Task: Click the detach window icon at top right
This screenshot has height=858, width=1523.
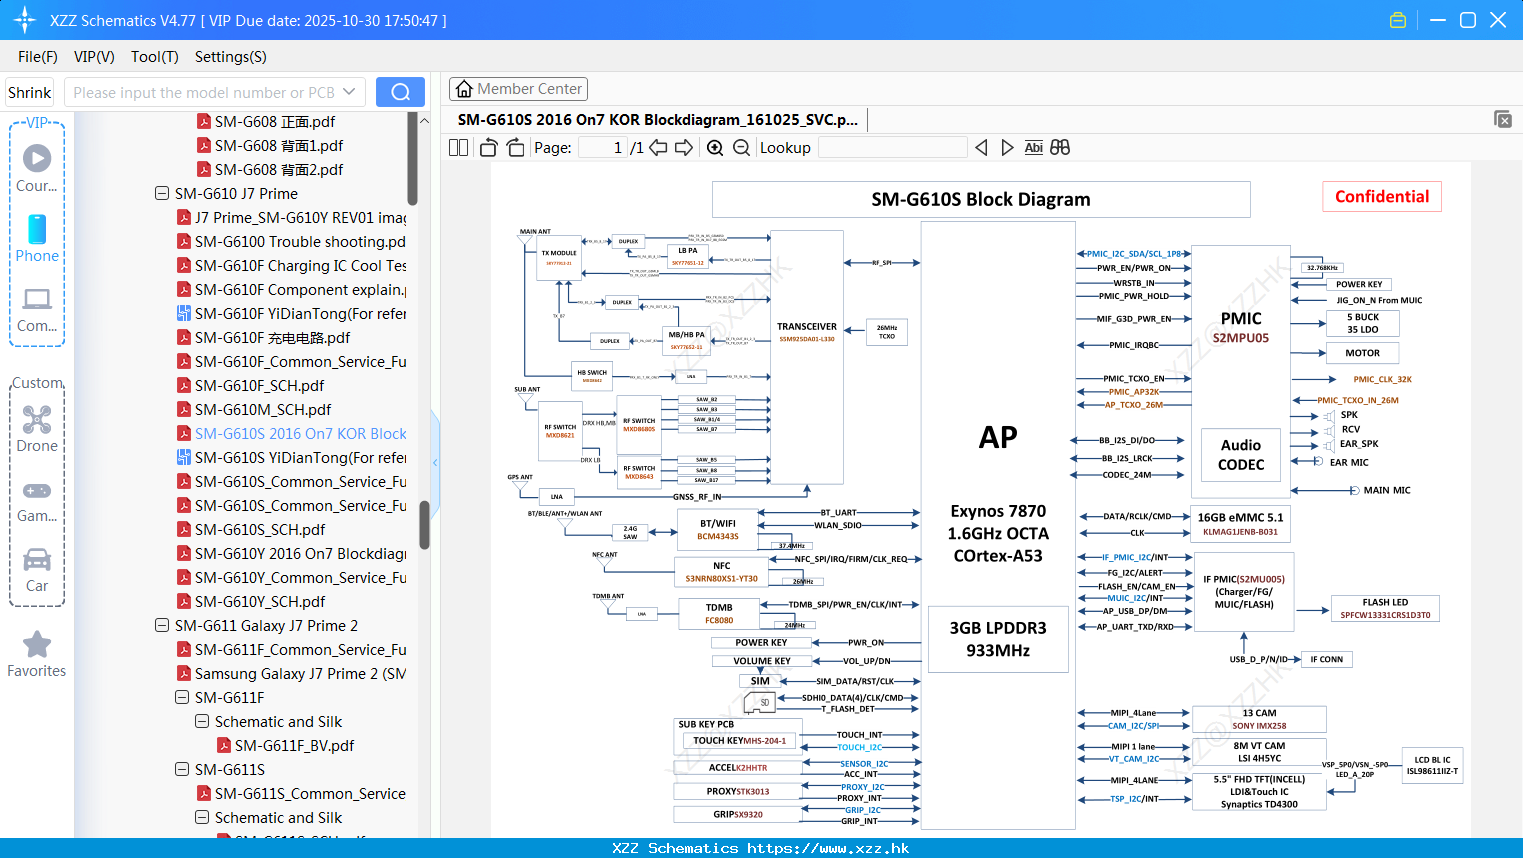Action: click(x=1503, y=119)
